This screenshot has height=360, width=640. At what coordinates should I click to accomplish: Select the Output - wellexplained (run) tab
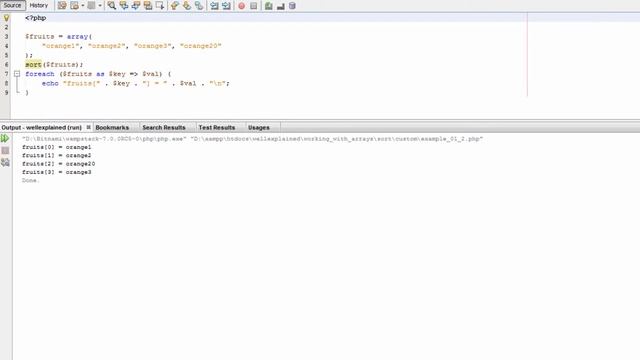coord(42,127)
